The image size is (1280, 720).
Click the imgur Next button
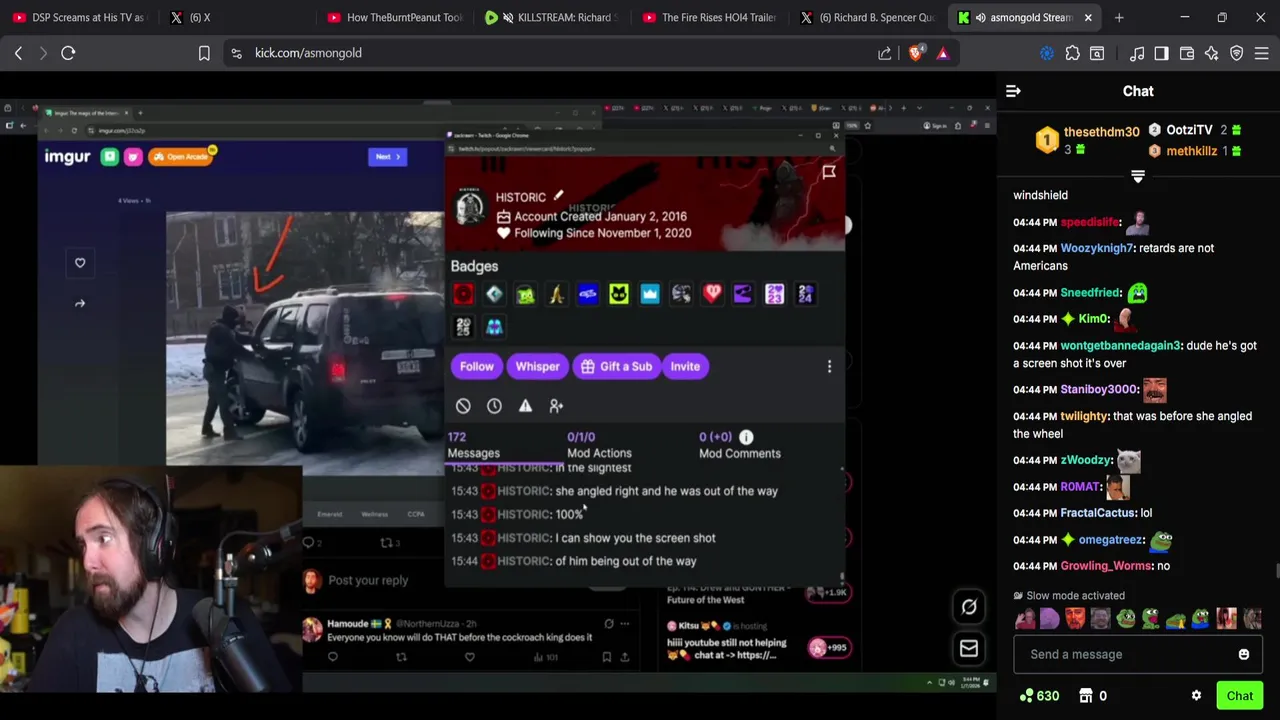pyautogui.click(x=387, y=157)
